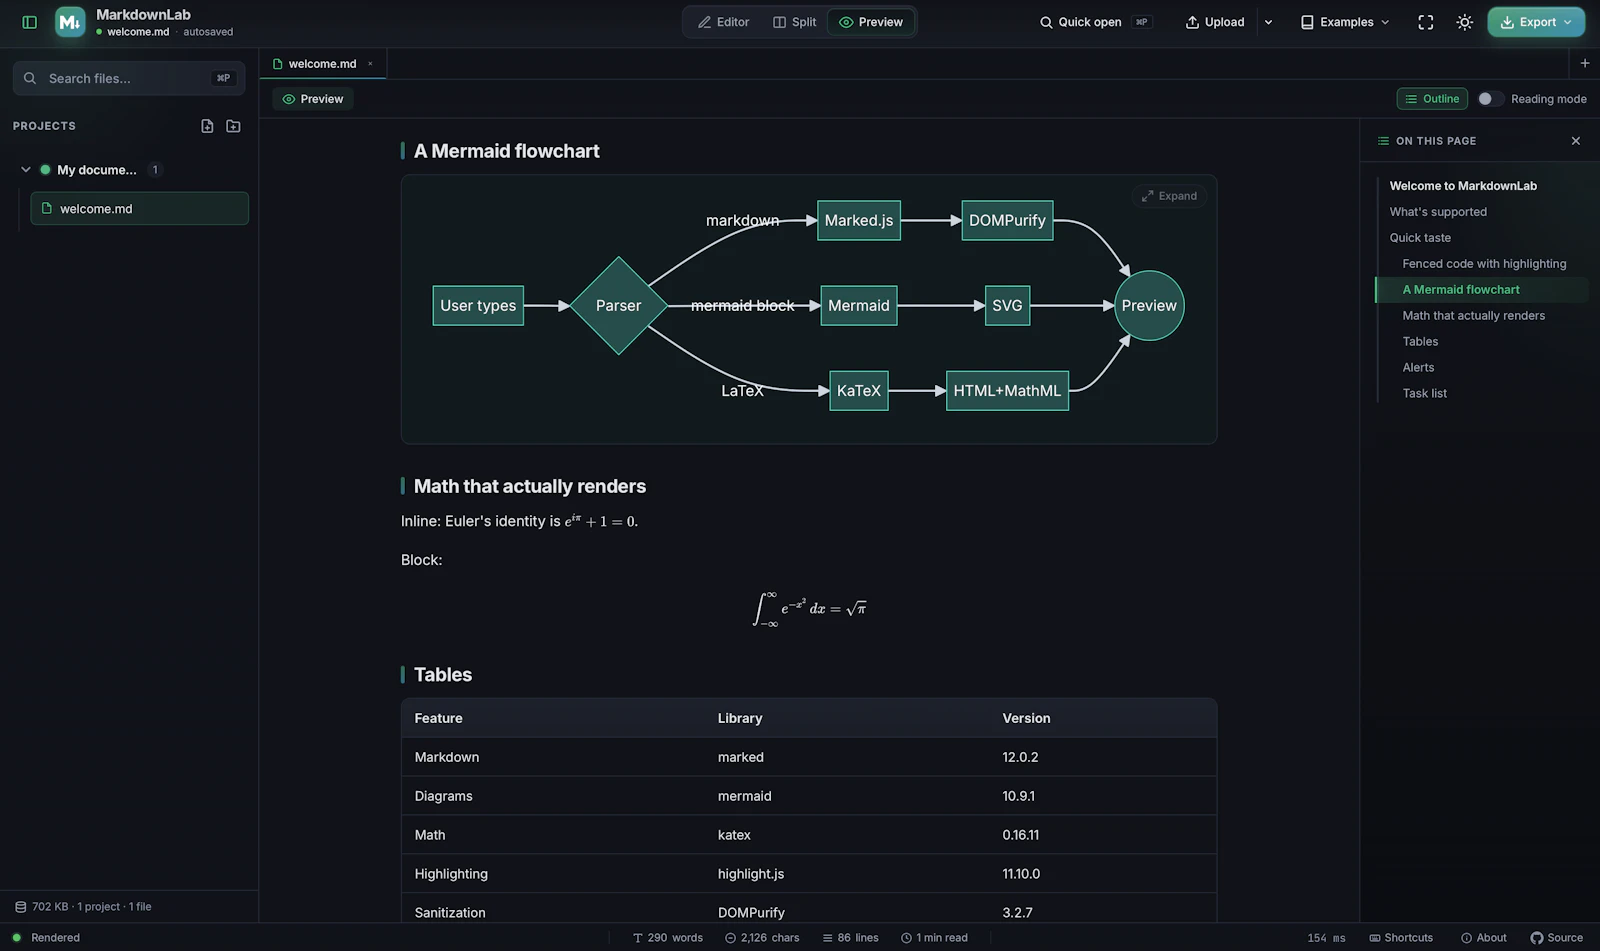This screenshot has width=1600, height=951.
Task: Toggle the Outline panel button
Action: click(x=1432, y=99)
